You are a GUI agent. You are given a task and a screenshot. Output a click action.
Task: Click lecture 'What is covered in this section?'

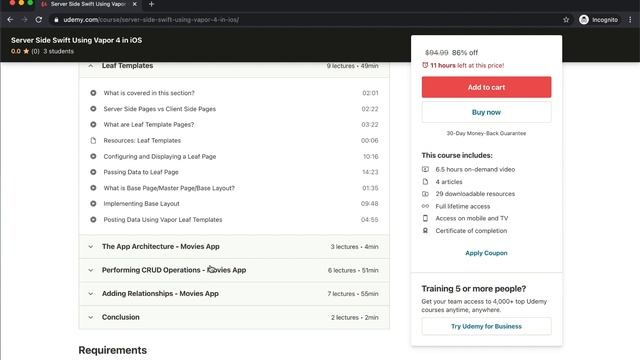tap(149, 93)
